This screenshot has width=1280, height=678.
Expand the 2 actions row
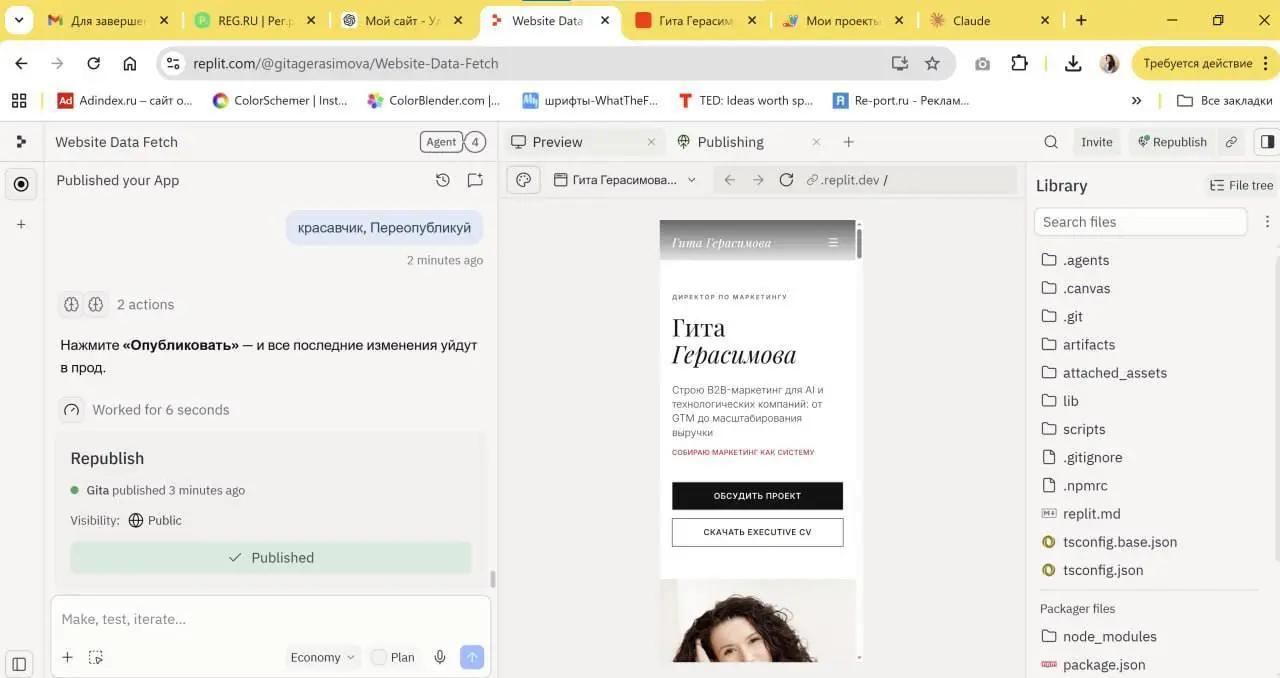[117, 304]
